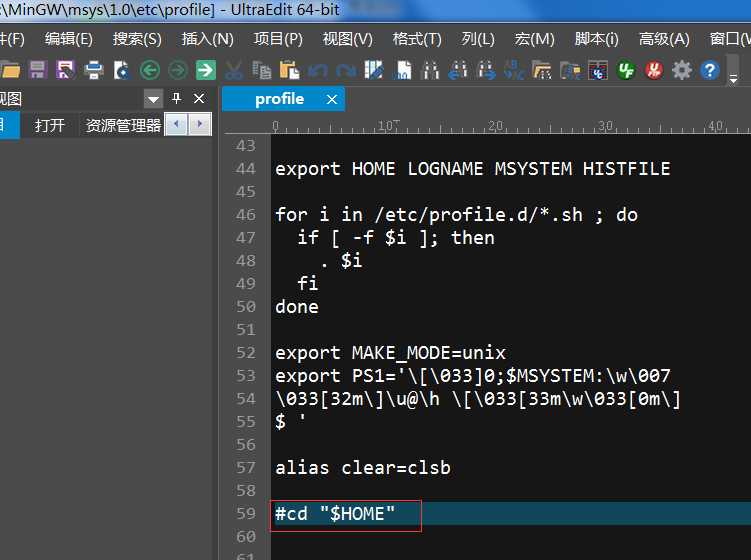Click the 'done' line in the editor
Image resolution: width=751 pixels, height=560 pixels.
point(296,307)
